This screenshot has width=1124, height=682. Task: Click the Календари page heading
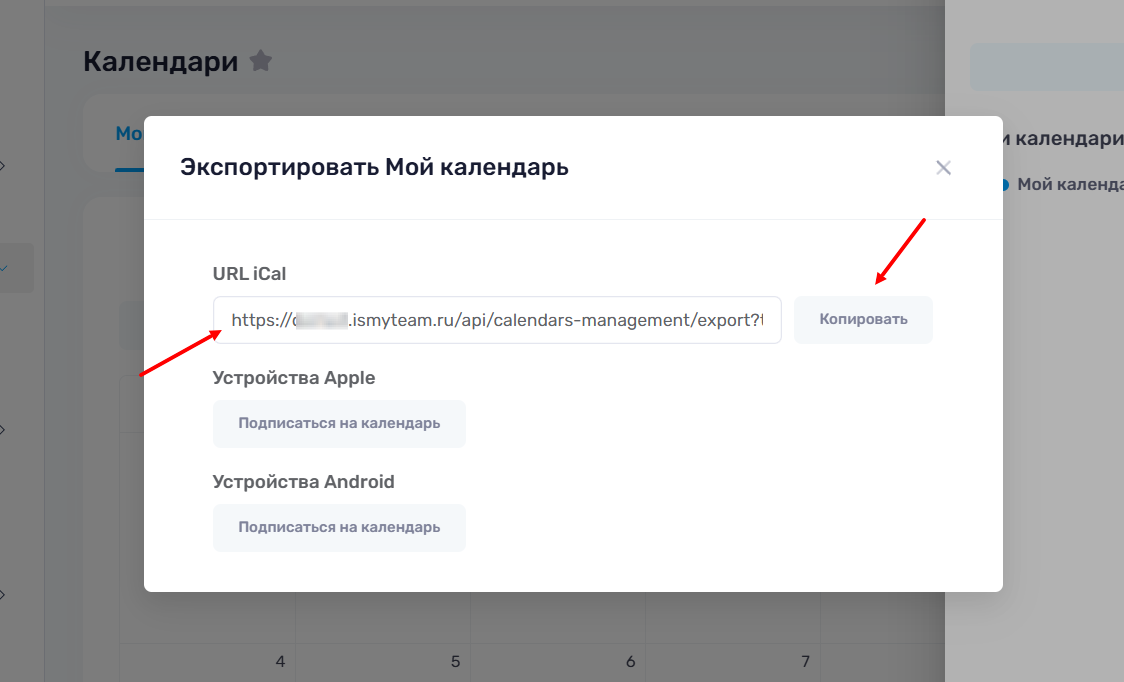pos(160,61)
